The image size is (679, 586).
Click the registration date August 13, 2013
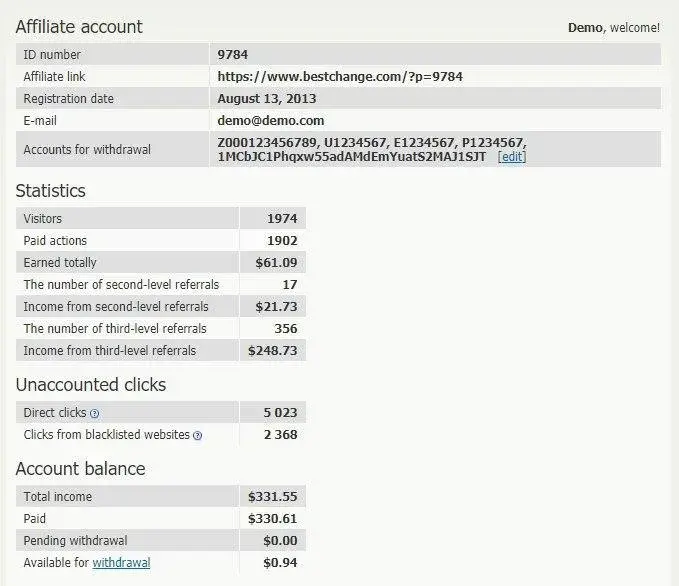click(267, 98)
